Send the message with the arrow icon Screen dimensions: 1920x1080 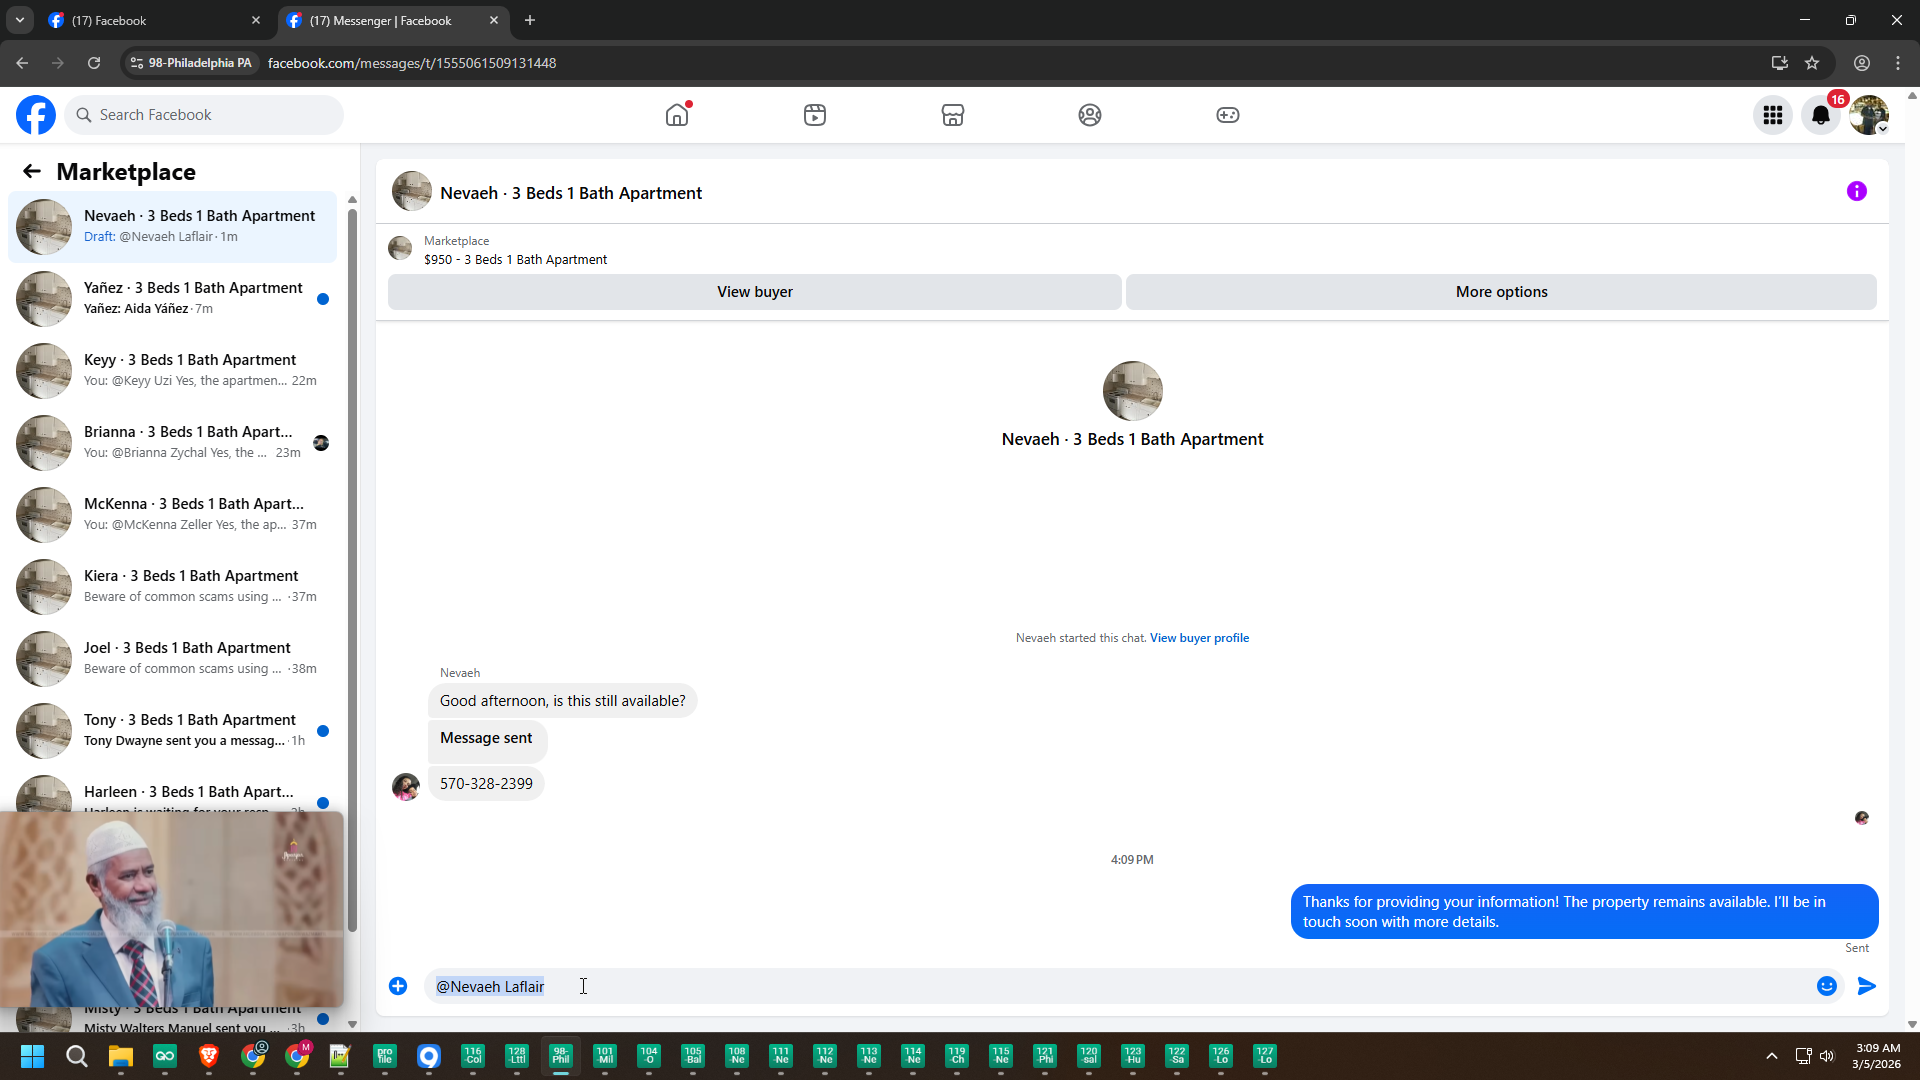(x=1867, y=986)
